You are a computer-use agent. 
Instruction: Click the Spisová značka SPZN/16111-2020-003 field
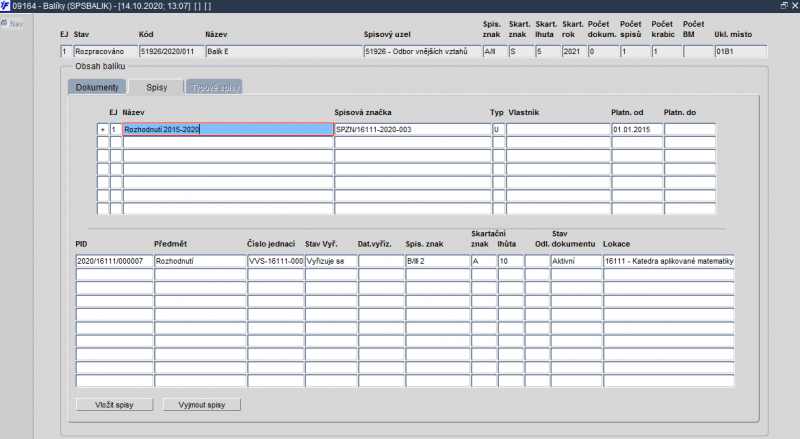[x=411, y=129]
